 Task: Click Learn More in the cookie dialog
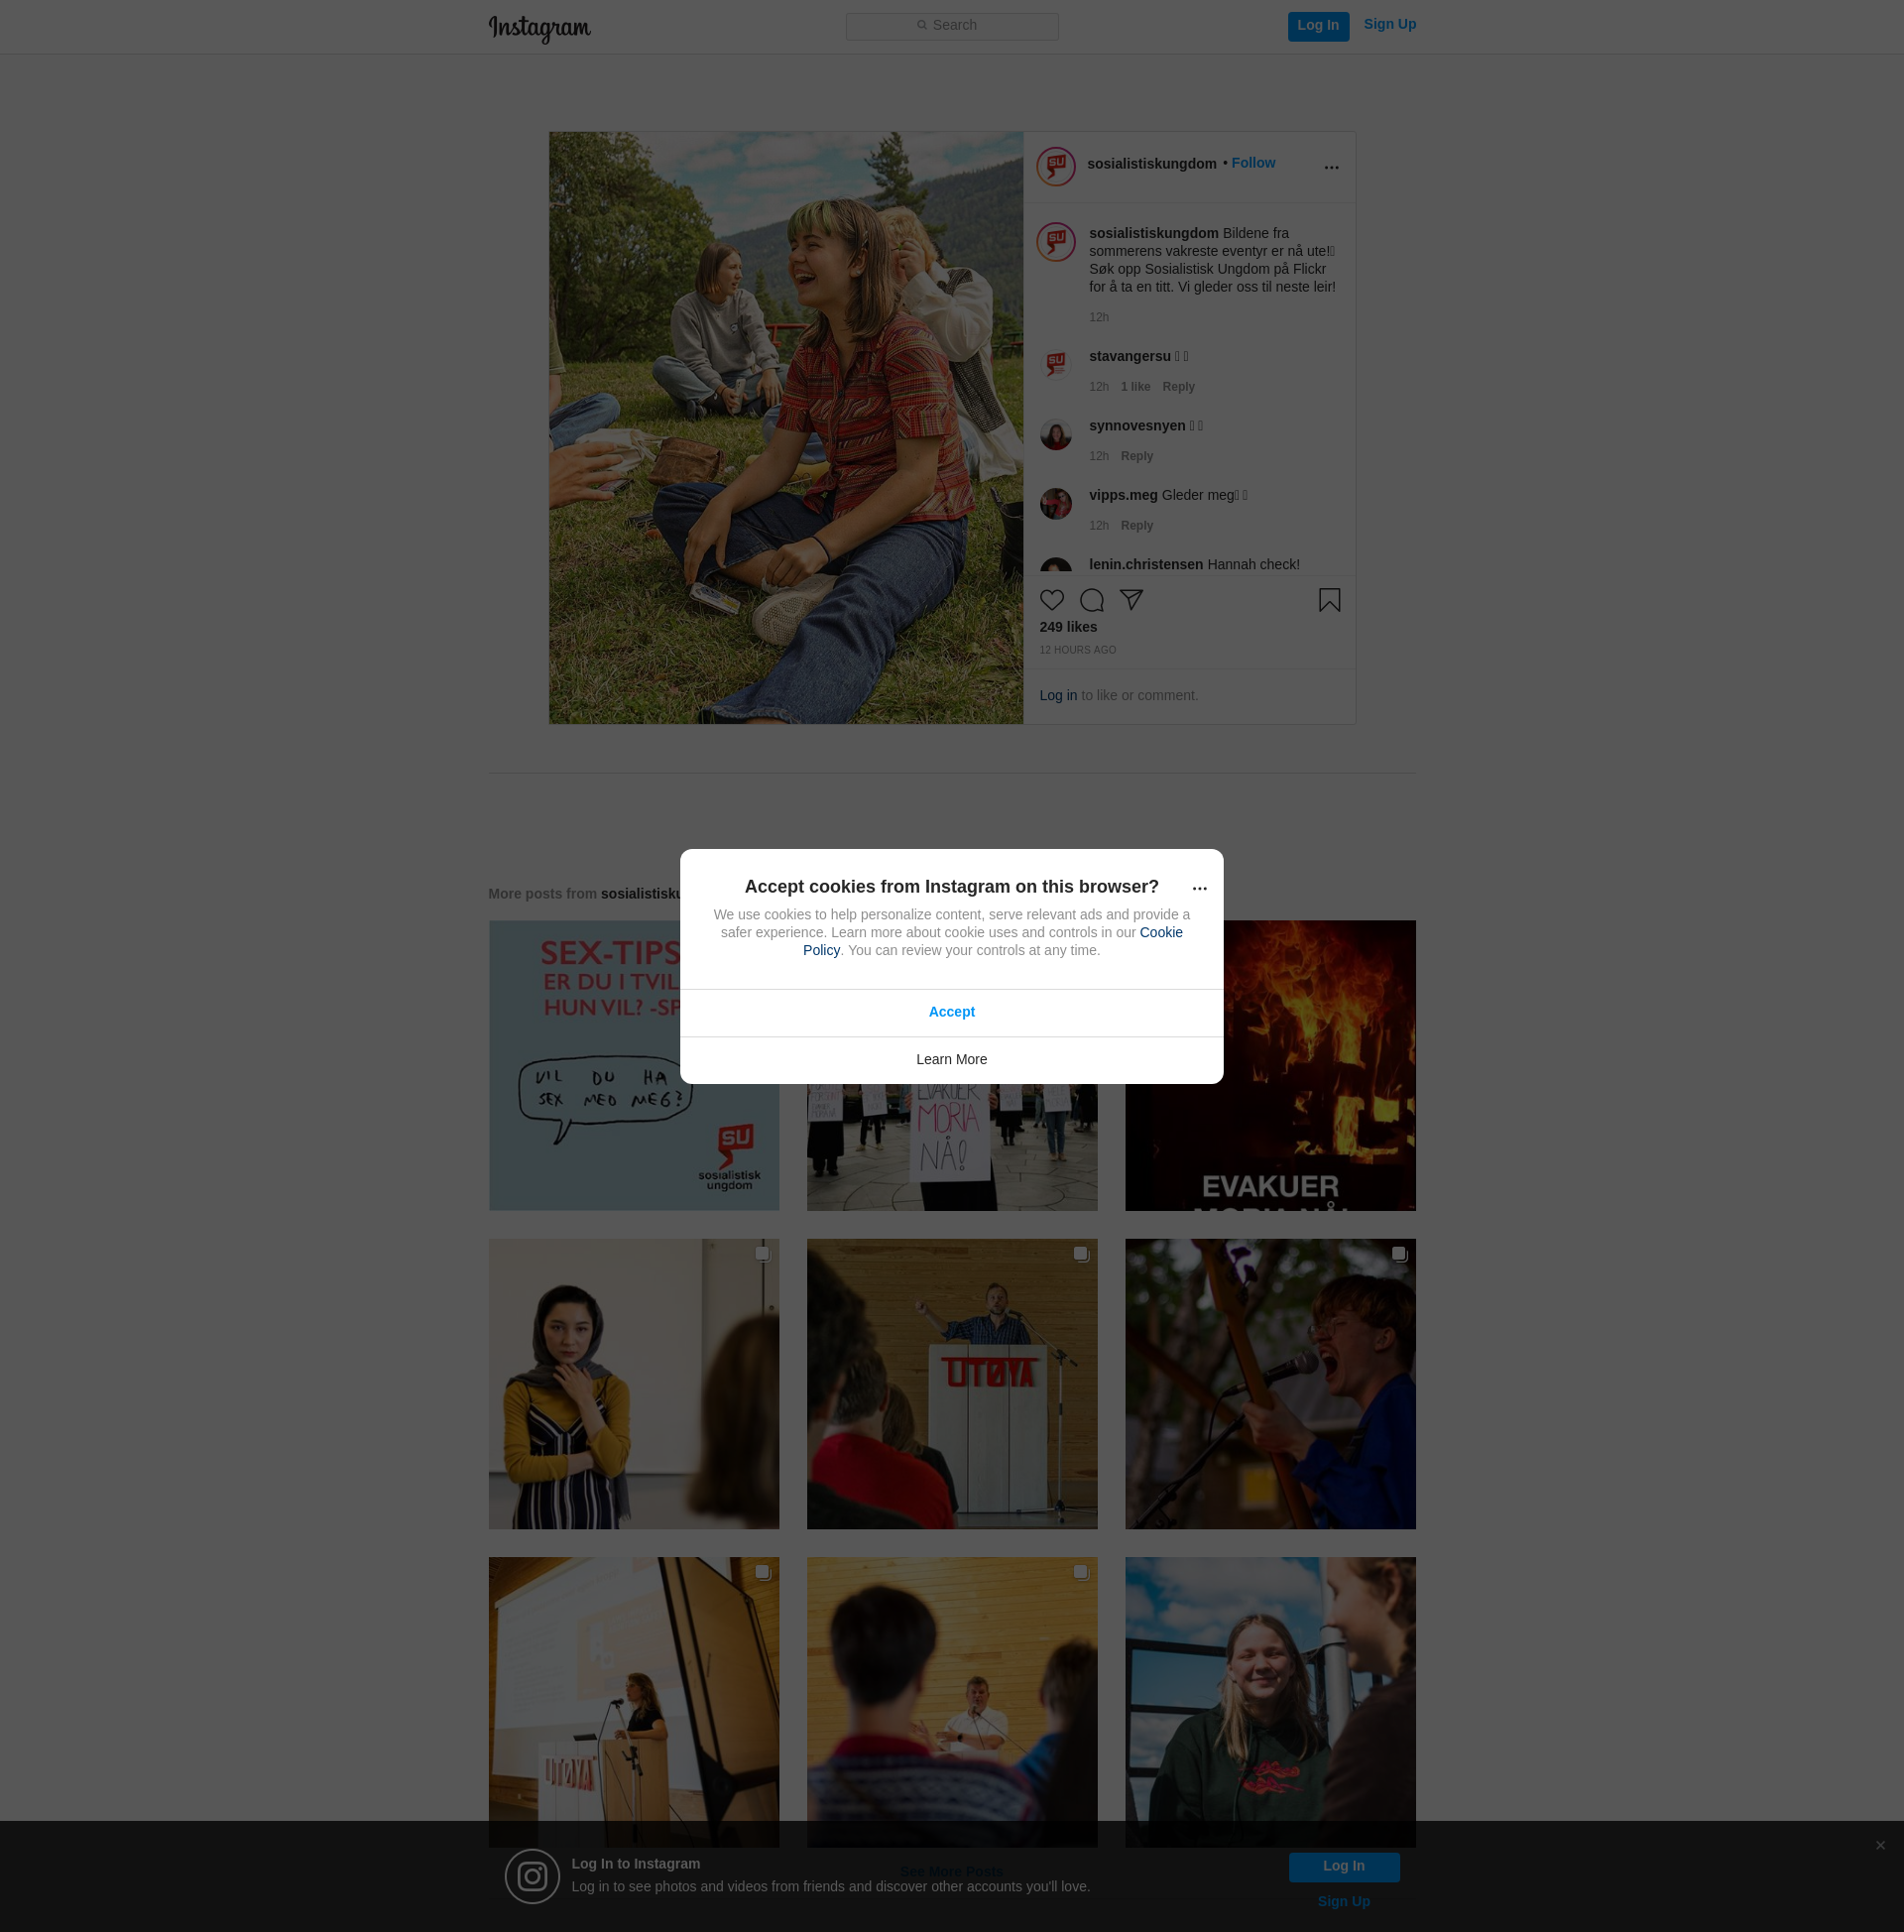click(951, 1060)
